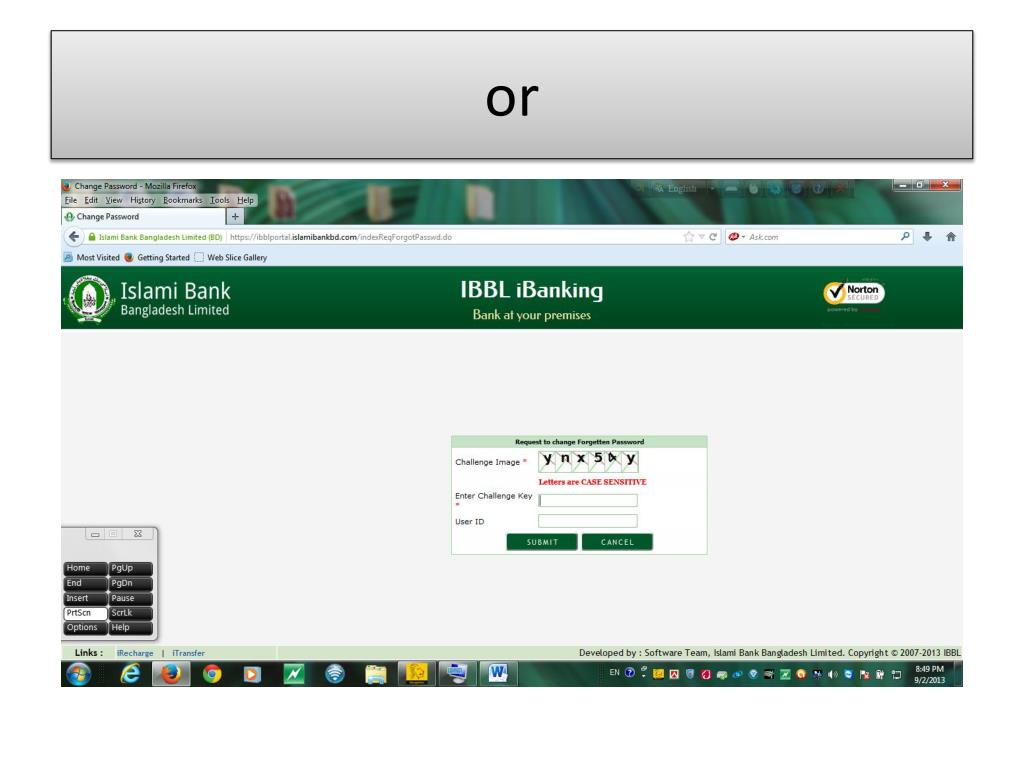Click the bookmark star icon in the address bar
This screenshot has width=1024, height=768.
click(688, 237)
